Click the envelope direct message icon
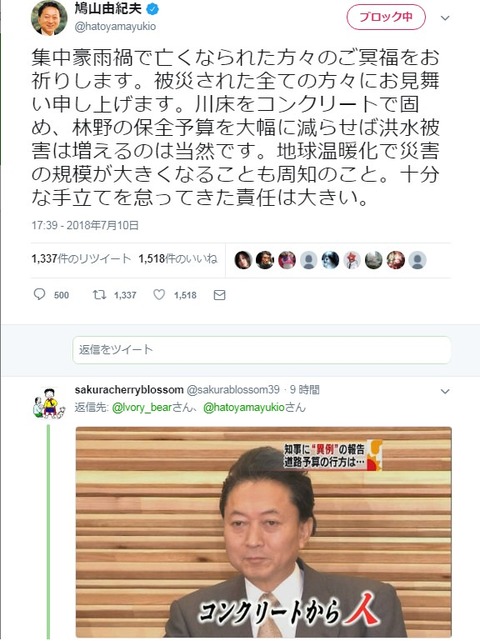This screenshot has height=641, width=480. [220, 295]
